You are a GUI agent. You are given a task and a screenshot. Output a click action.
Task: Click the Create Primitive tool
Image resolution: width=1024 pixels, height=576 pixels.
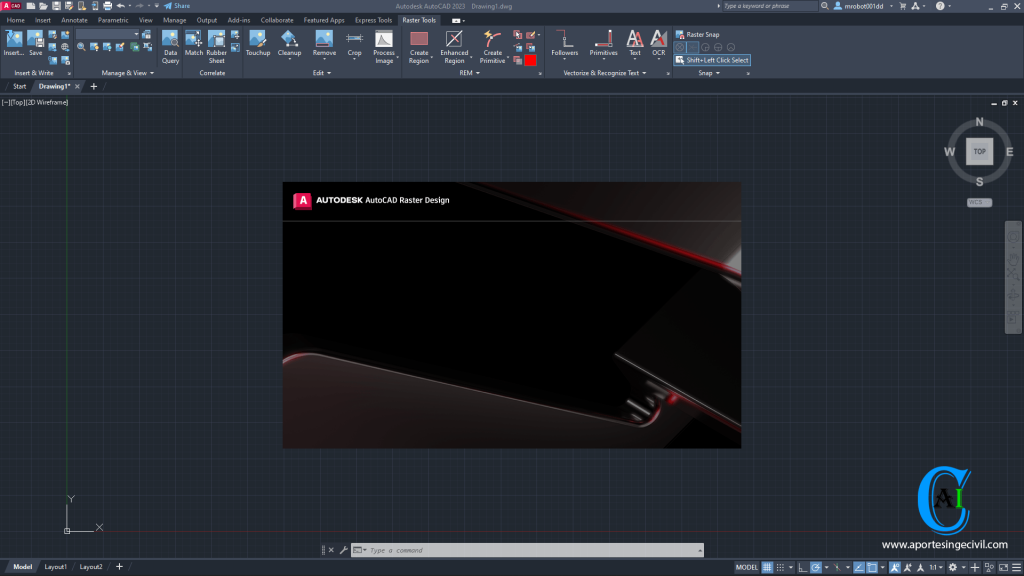(492, 47)
